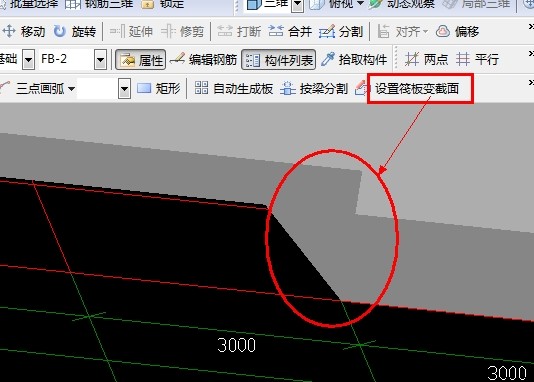Activate the 打断 break tool
The height and width of the screenshot is (382, 534).
[239, 32]
